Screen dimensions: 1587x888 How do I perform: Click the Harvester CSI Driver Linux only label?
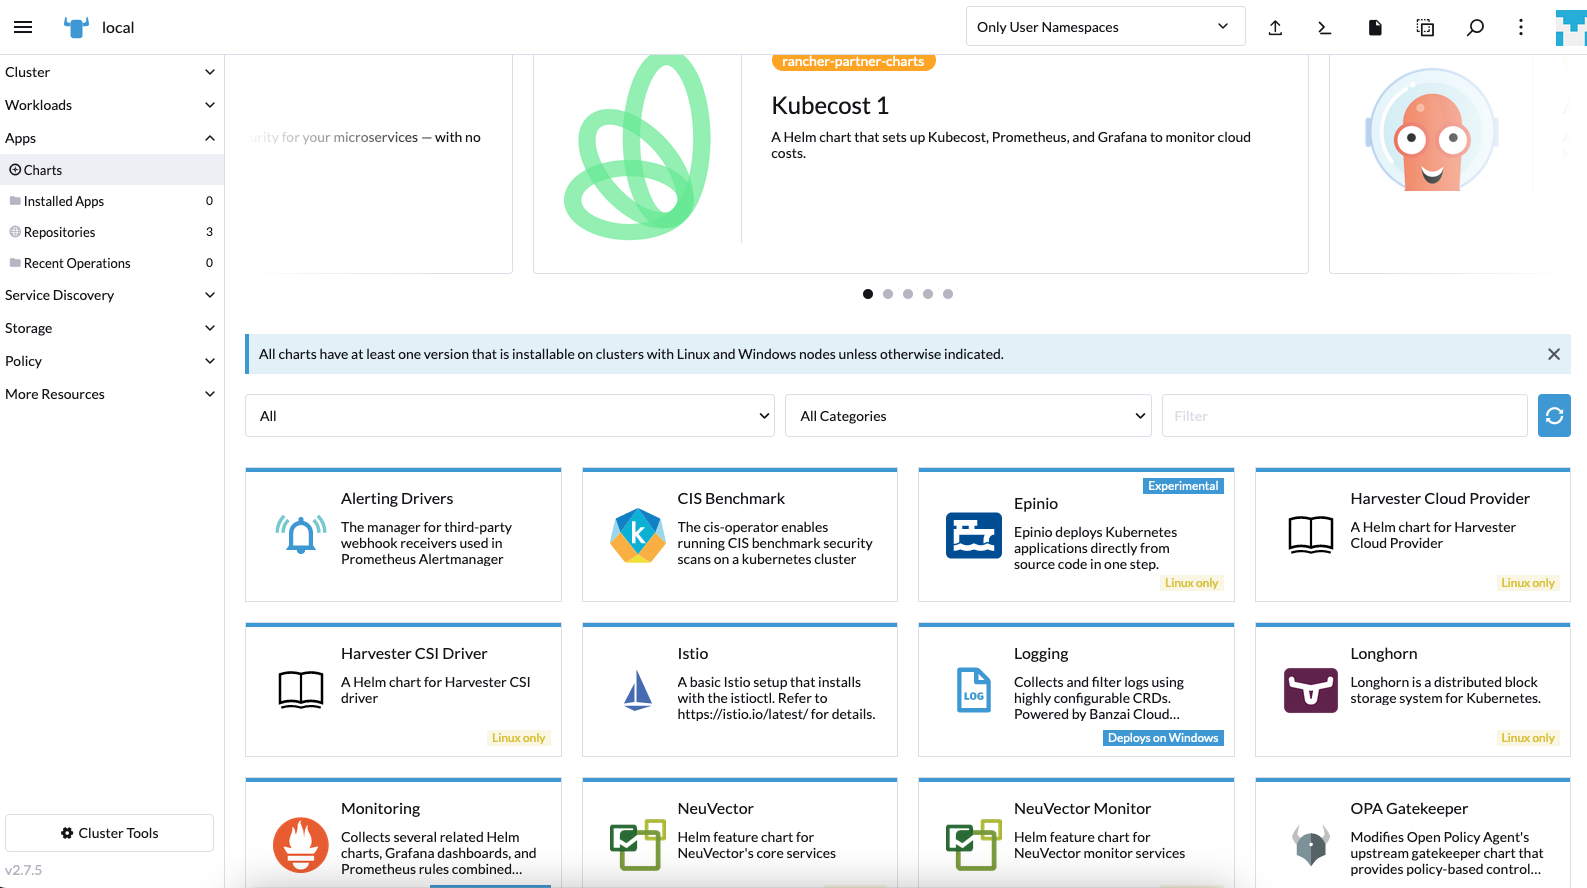click(519, 738)
